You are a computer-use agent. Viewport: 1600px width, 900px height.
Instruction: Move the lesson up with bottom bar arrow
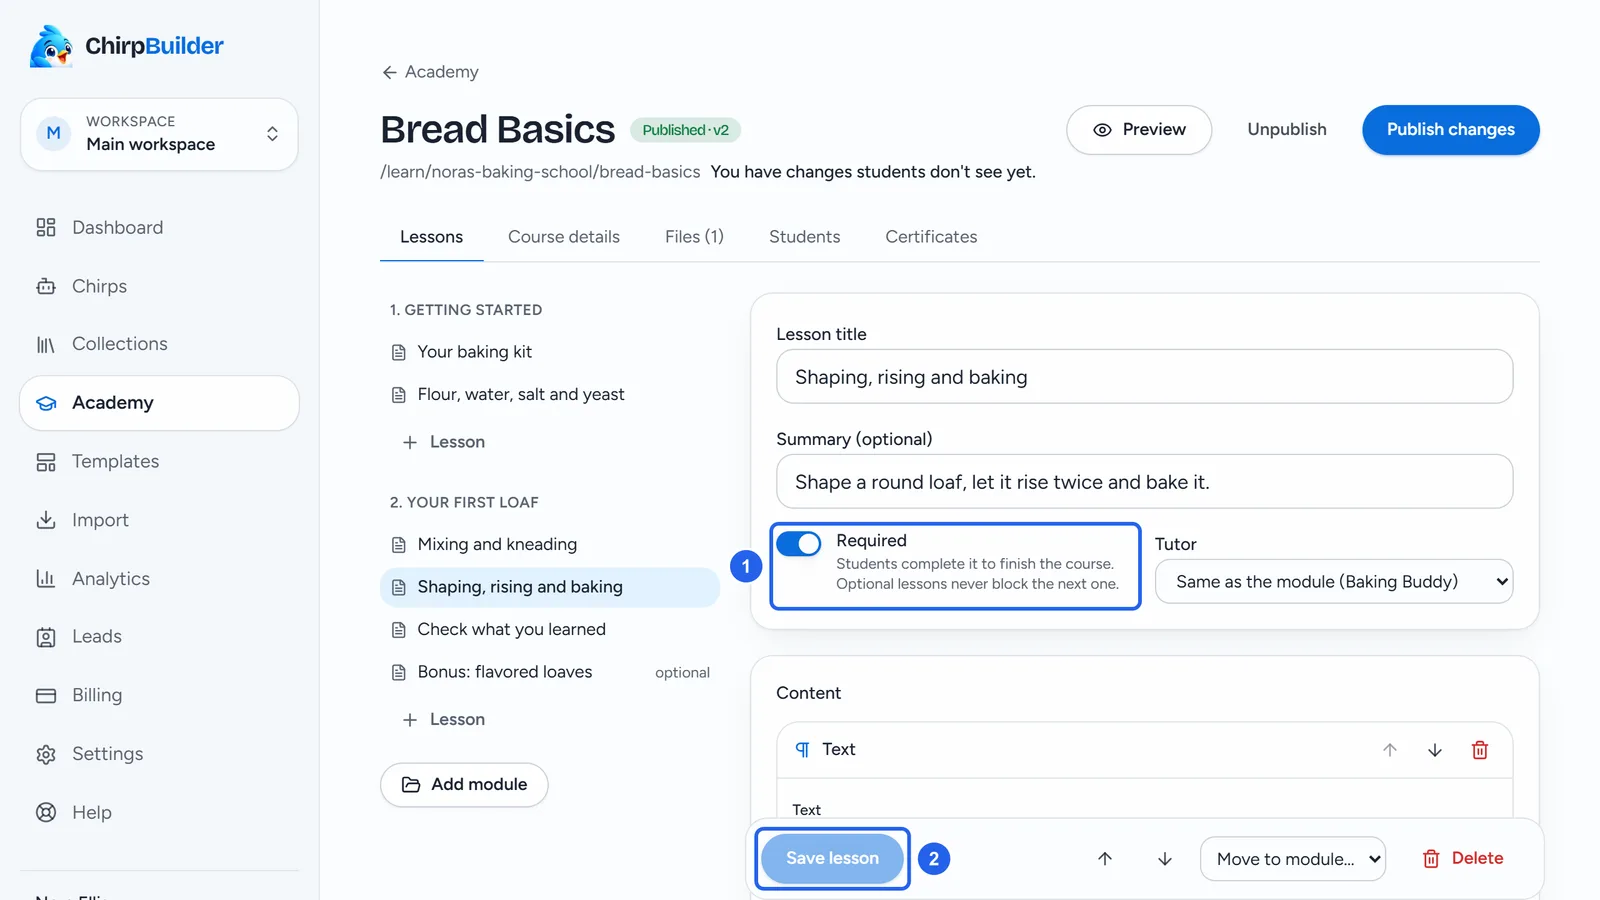[x=1105, y=859]
